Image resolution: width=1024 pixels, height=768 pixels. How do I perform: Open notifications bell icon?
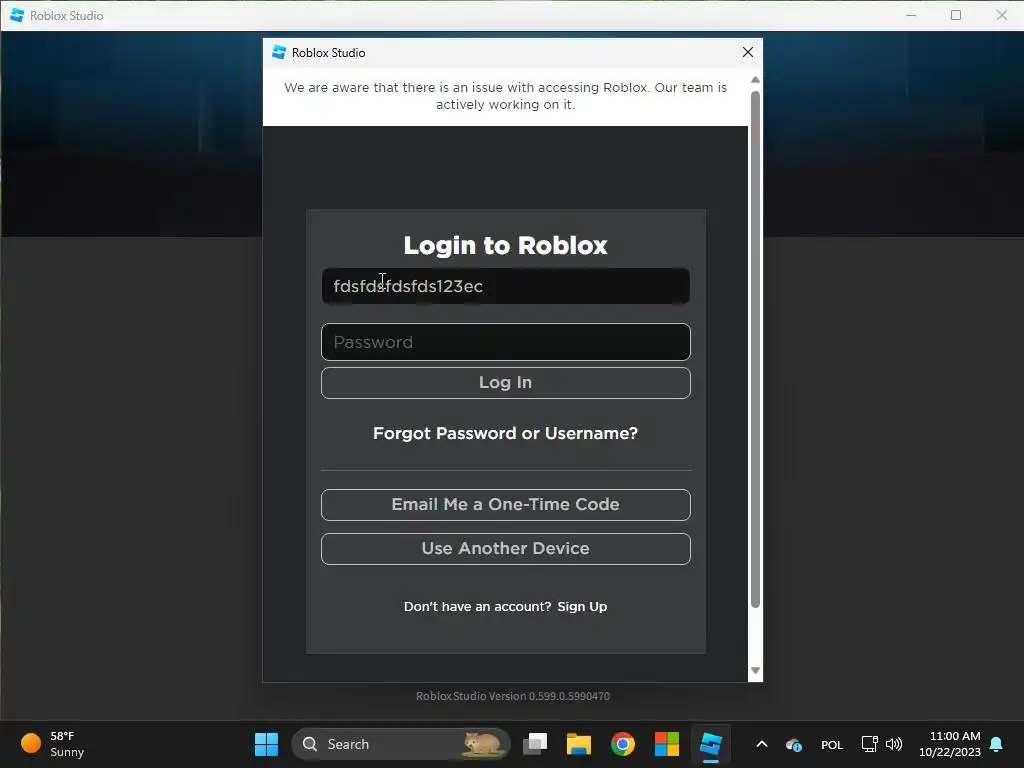[x=997, y=744]
